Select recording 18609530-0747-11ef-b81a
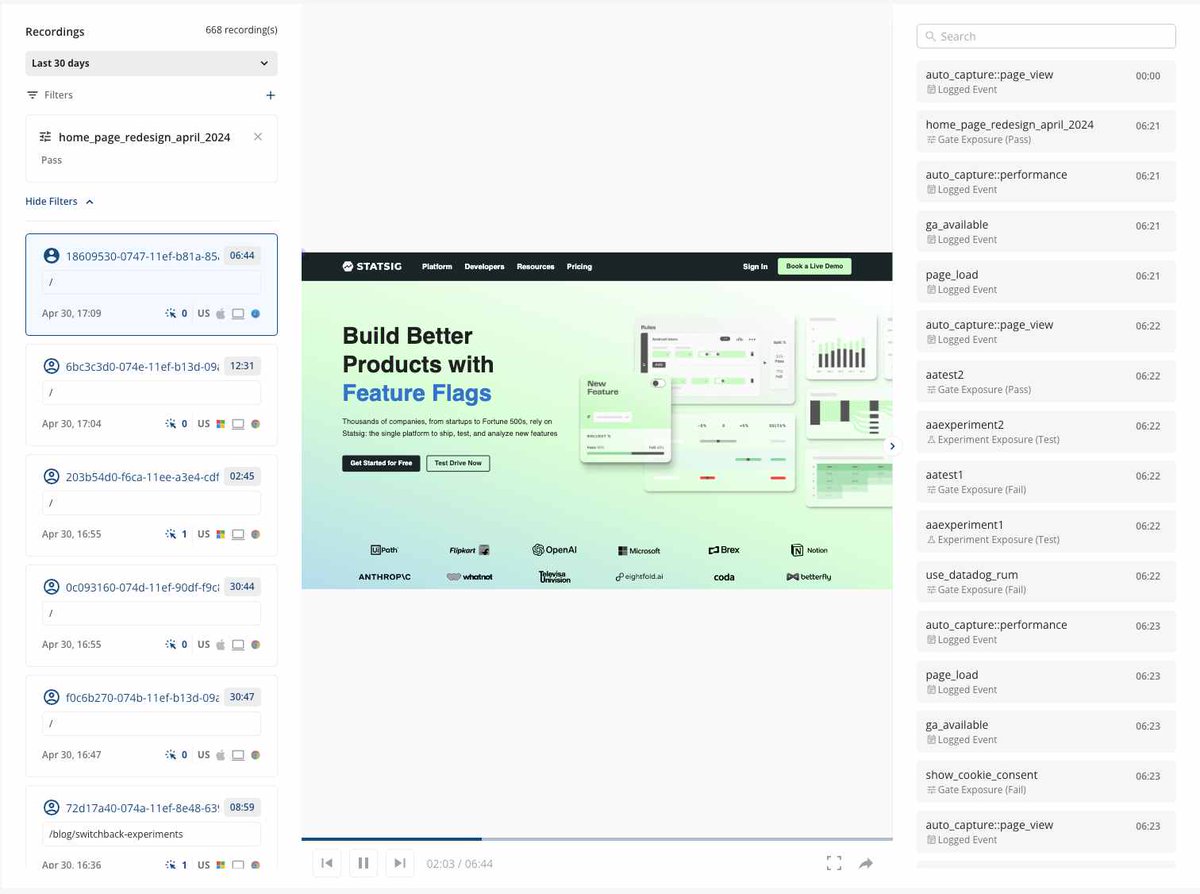1200x894 pixels. pos(151,285)
